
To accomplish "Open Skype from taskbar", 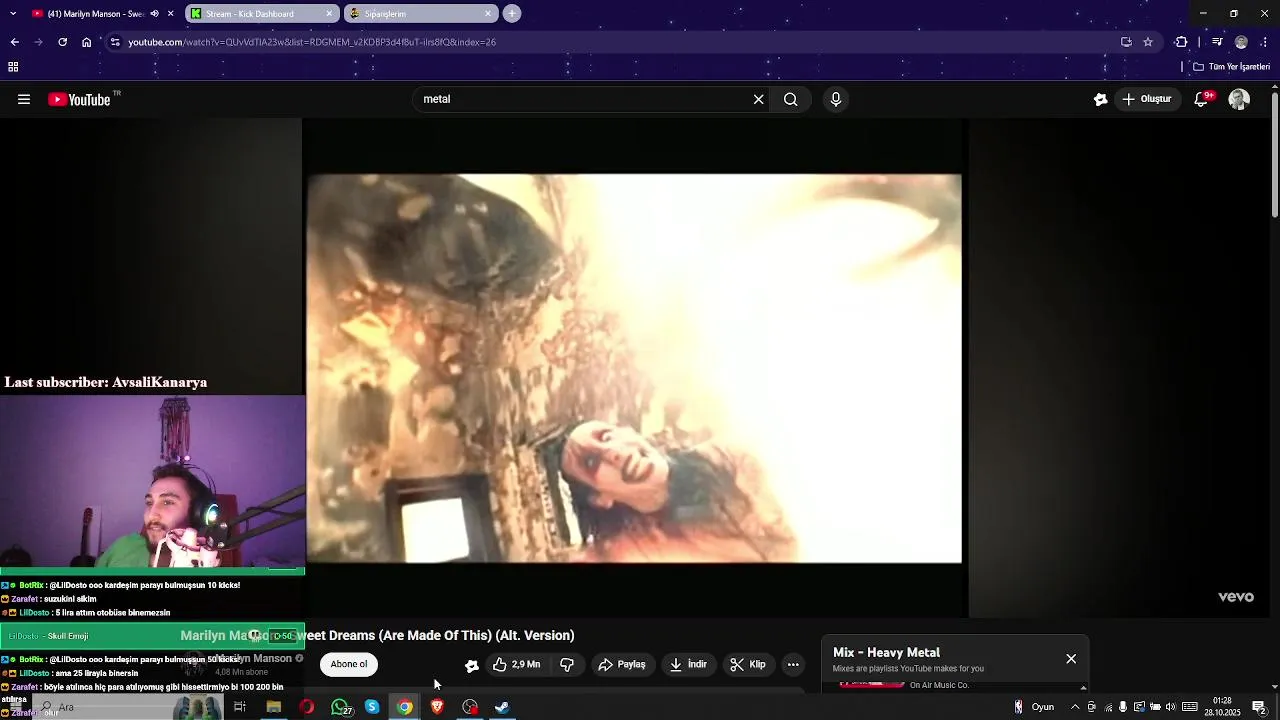I will [x=372, y=707].
